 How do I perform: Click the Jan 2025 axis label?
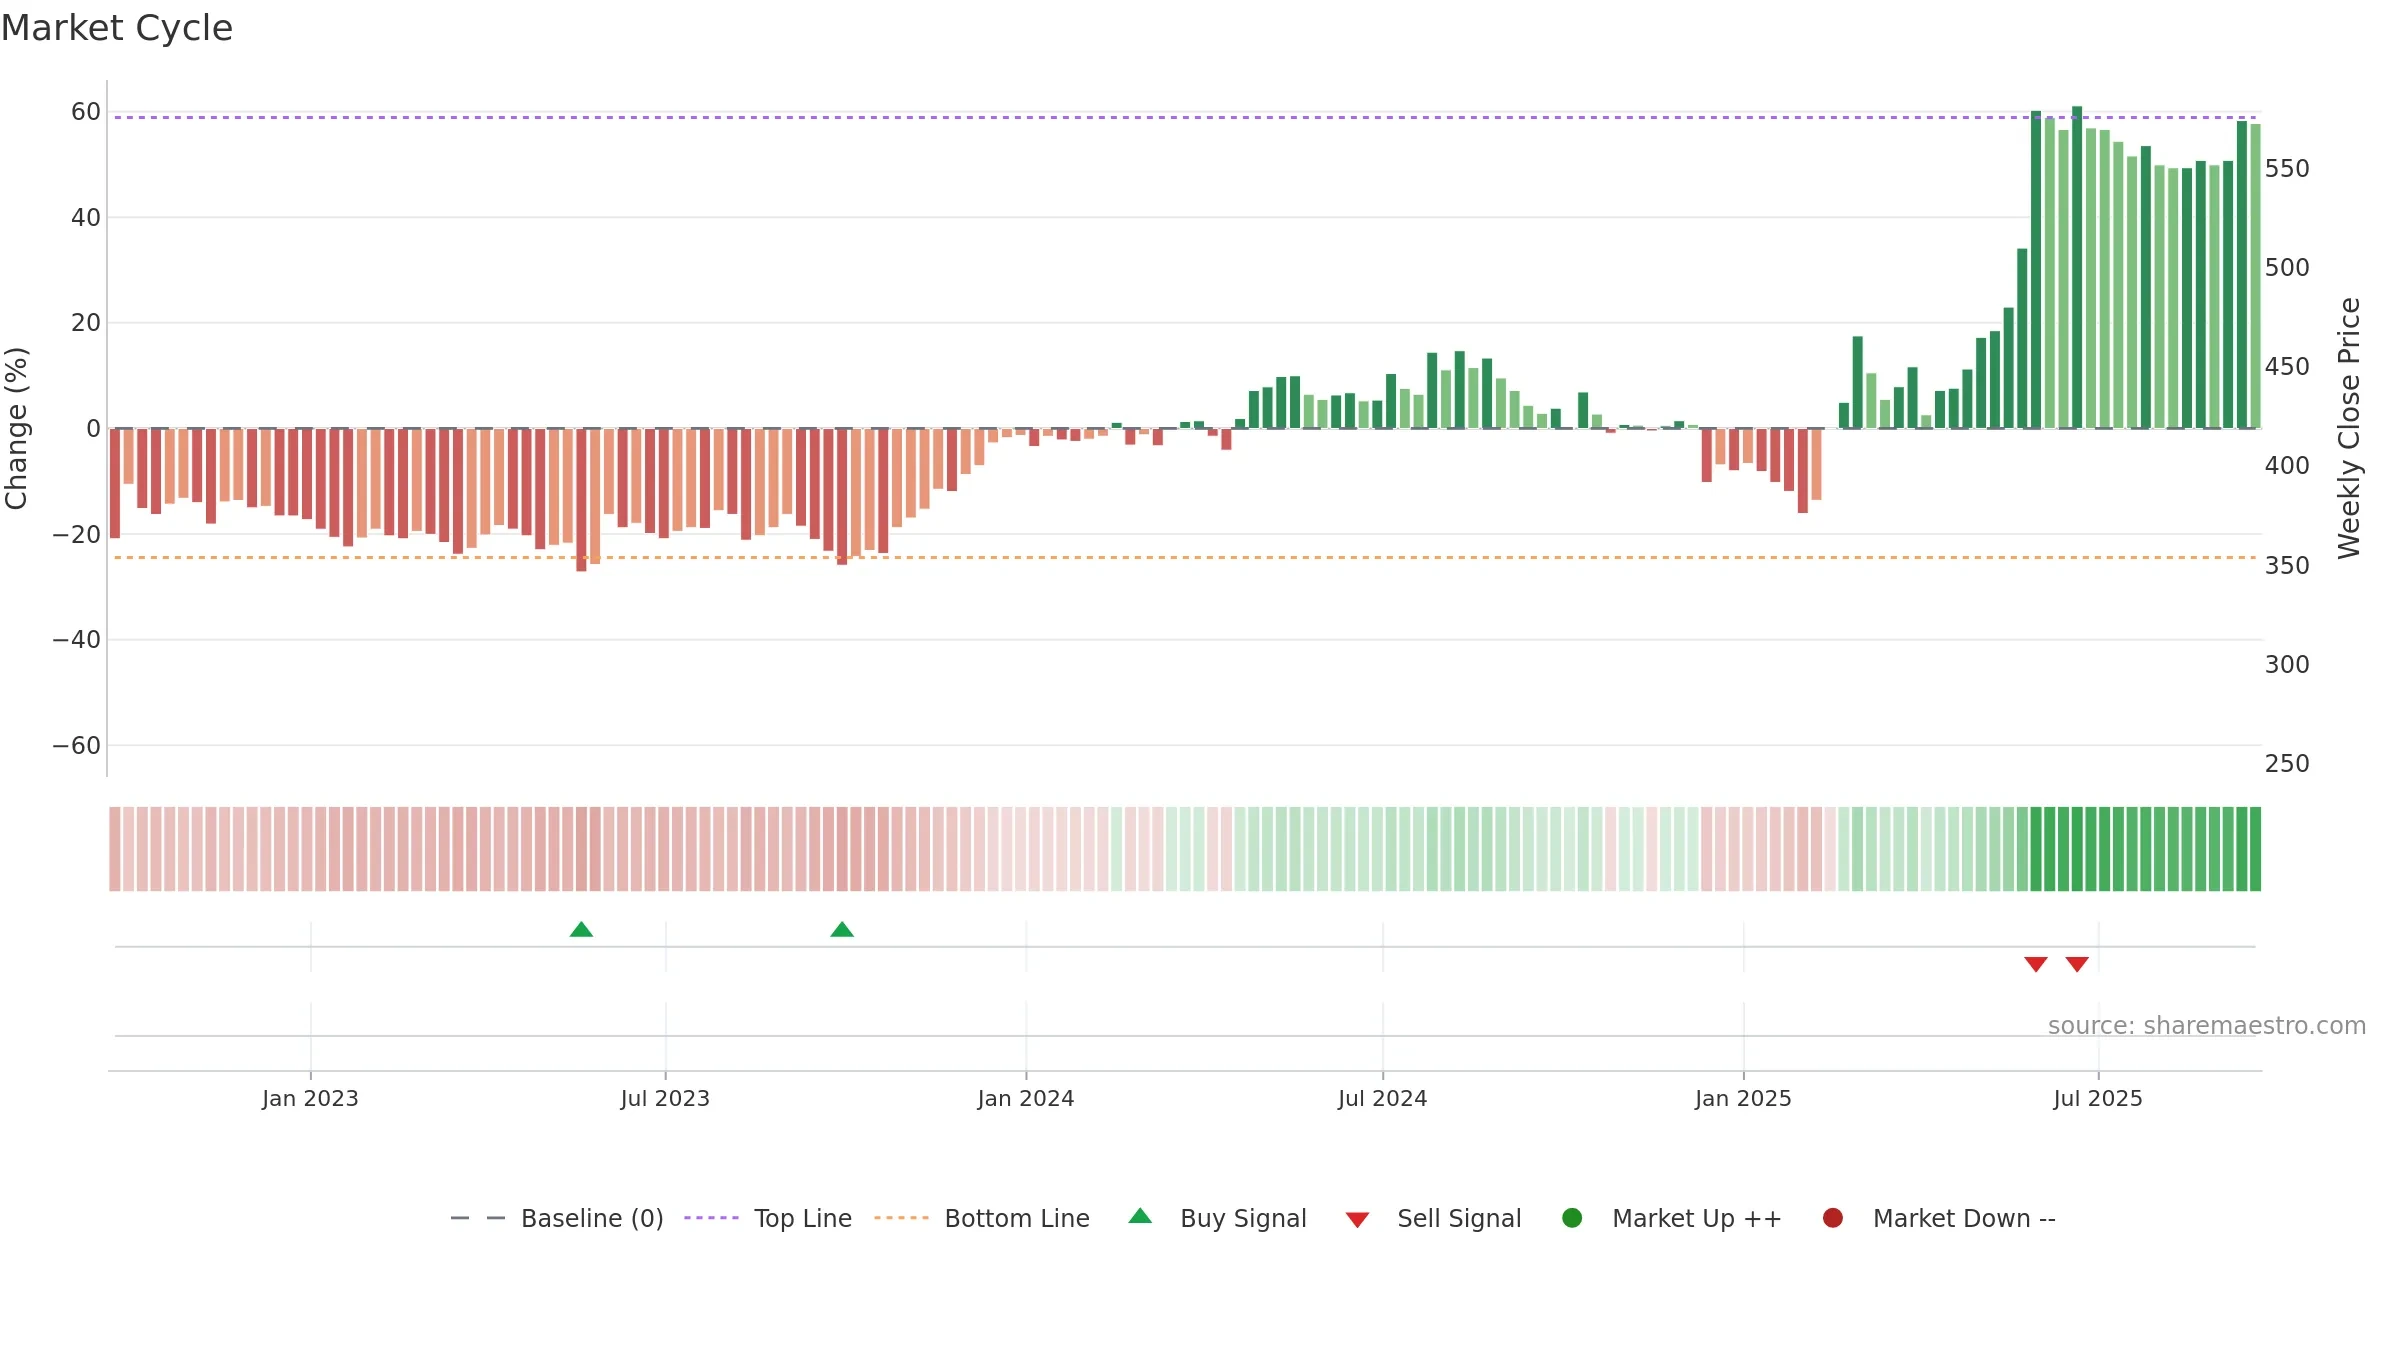(1743, 1098)
